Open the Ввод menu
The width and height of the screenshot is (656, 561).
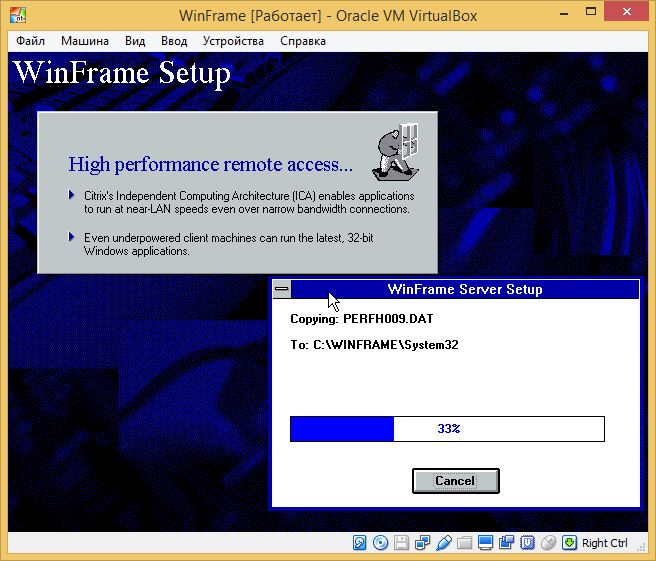pos(174,41)
